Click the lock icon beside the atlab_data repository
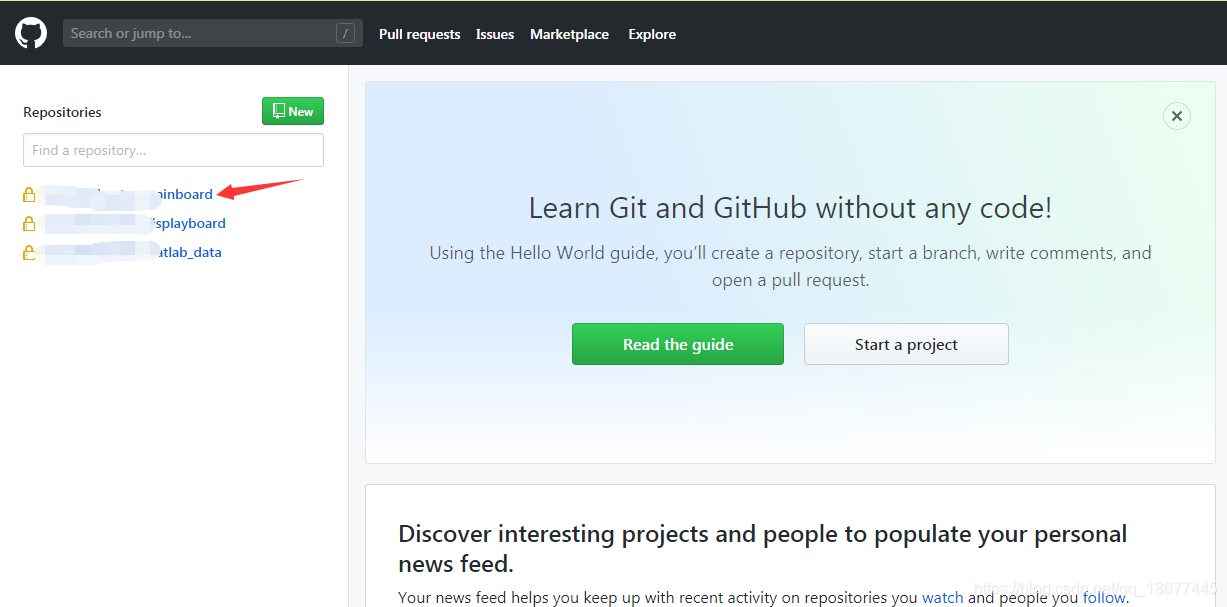This screenshot has height=607, width=1227. click(x=29, y=252)
